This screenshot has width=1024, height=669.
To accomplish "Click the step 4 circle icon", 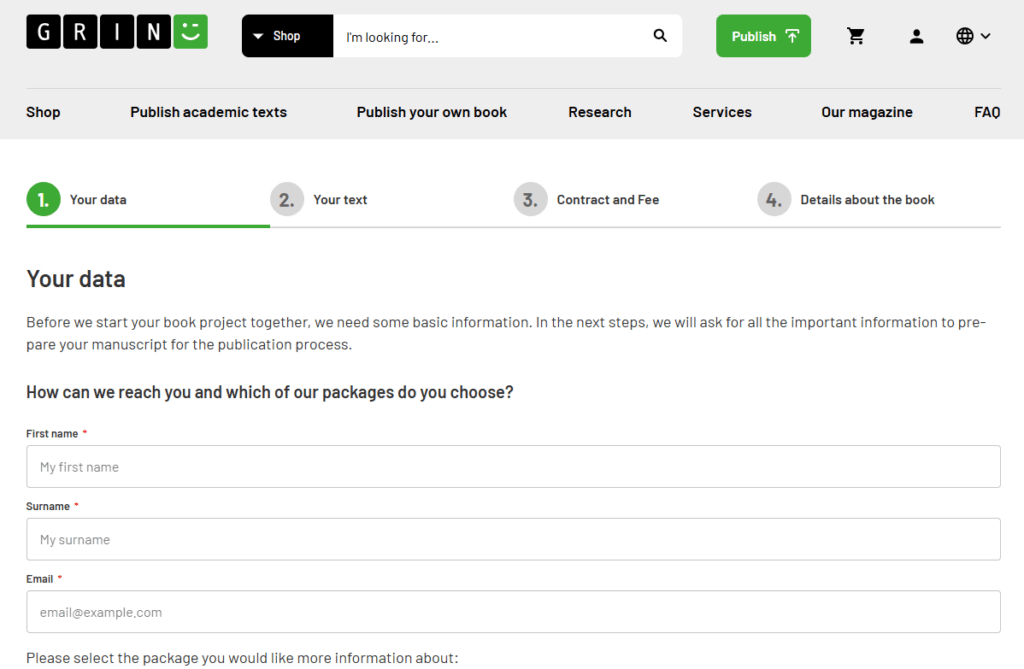I will 774,200.
